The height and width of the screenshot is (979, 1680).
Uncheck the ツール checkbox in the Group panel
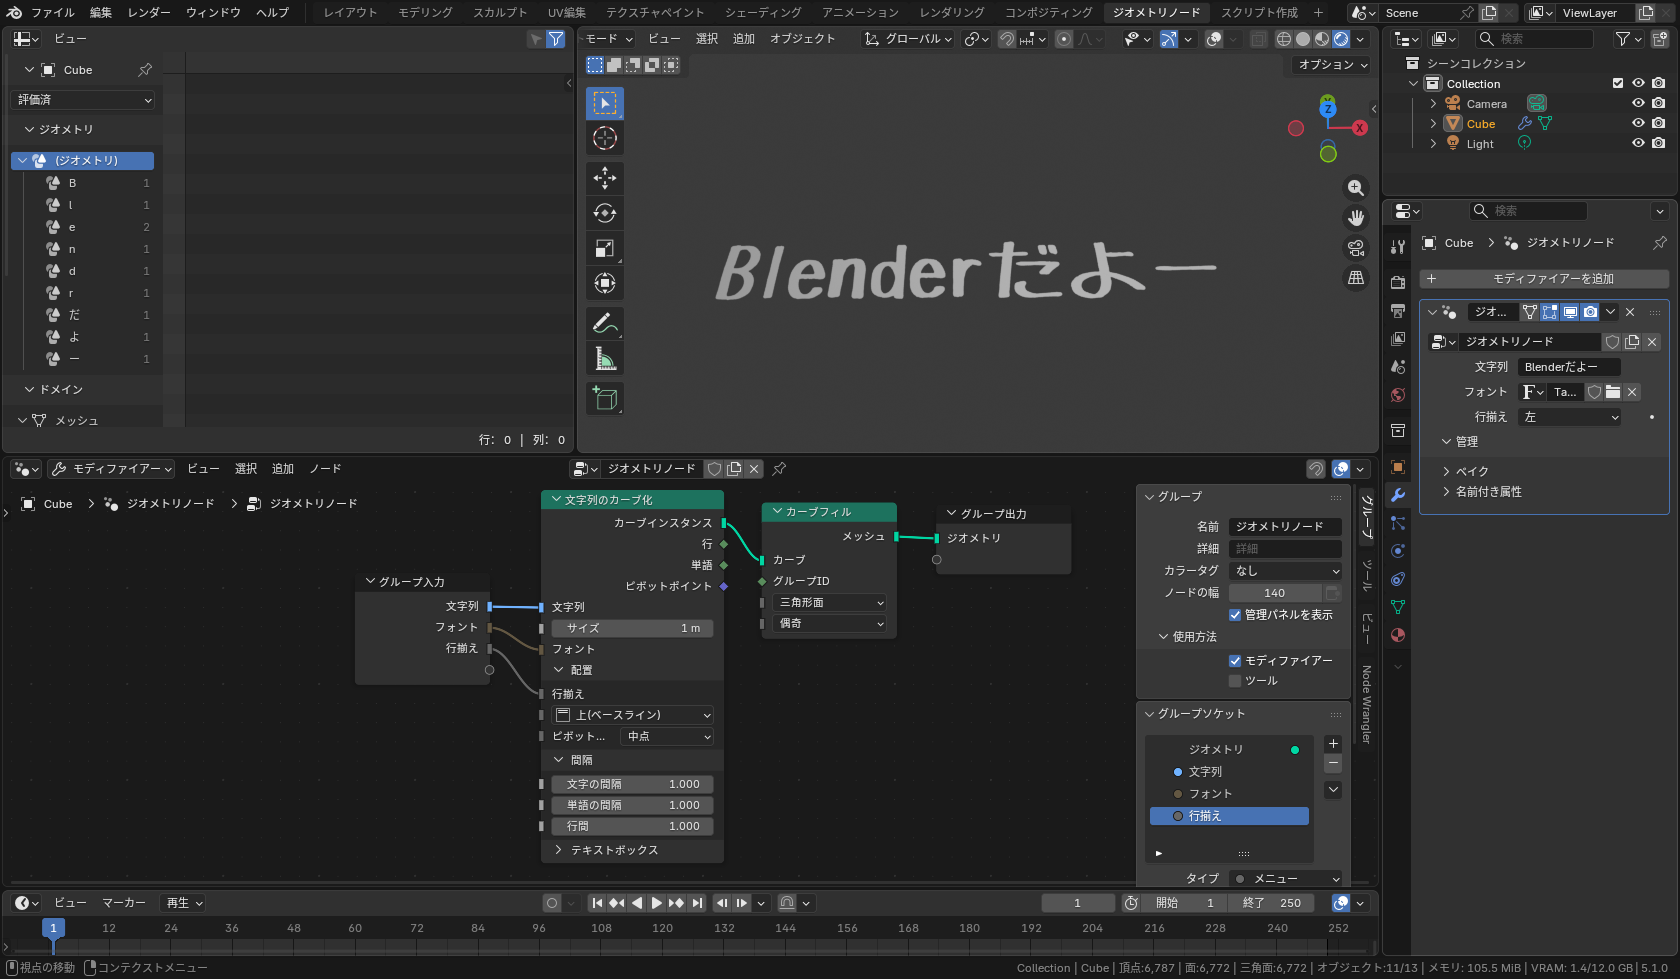1235,680
